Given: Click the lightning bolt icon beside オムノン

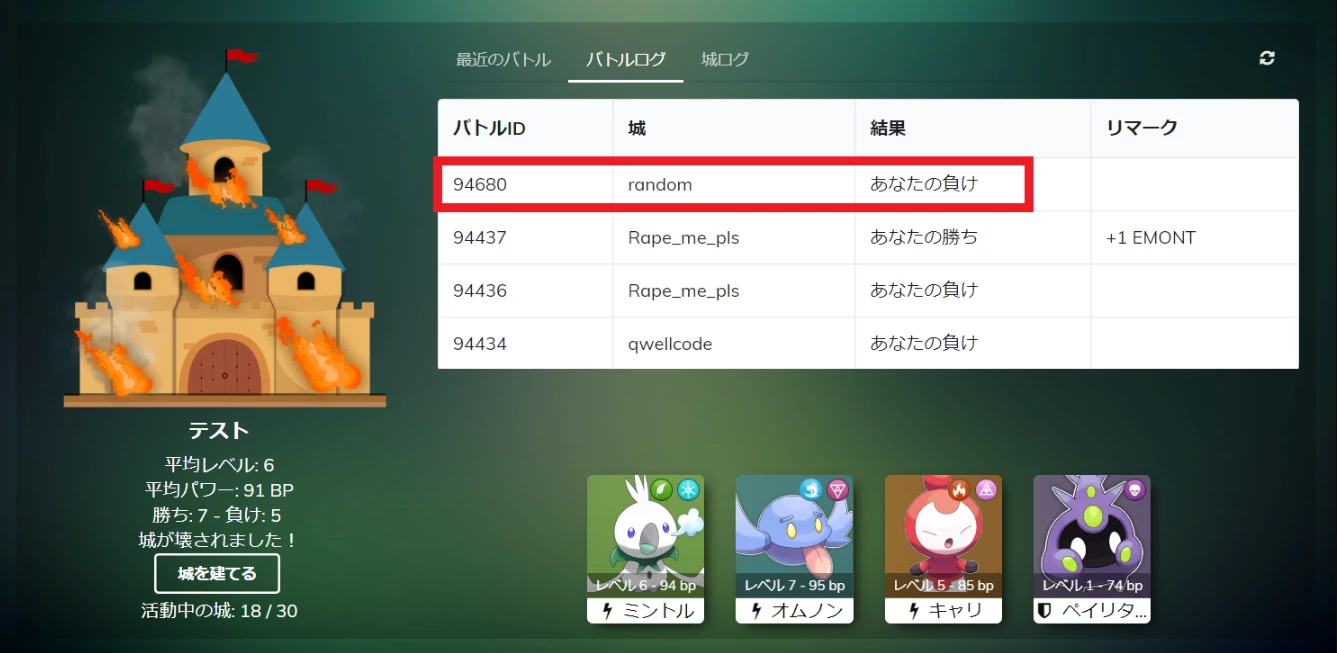Looking at the screenshot, I should (756, 611).
